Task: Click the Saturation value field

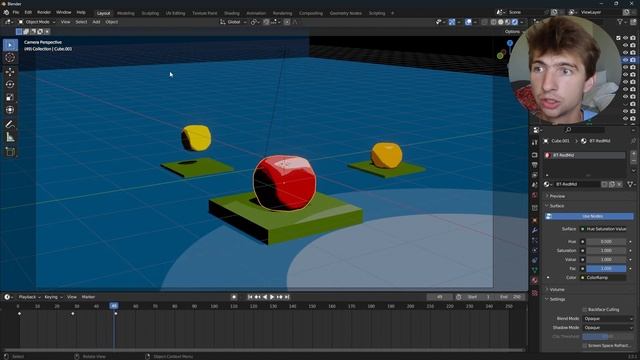Action: 606,251
